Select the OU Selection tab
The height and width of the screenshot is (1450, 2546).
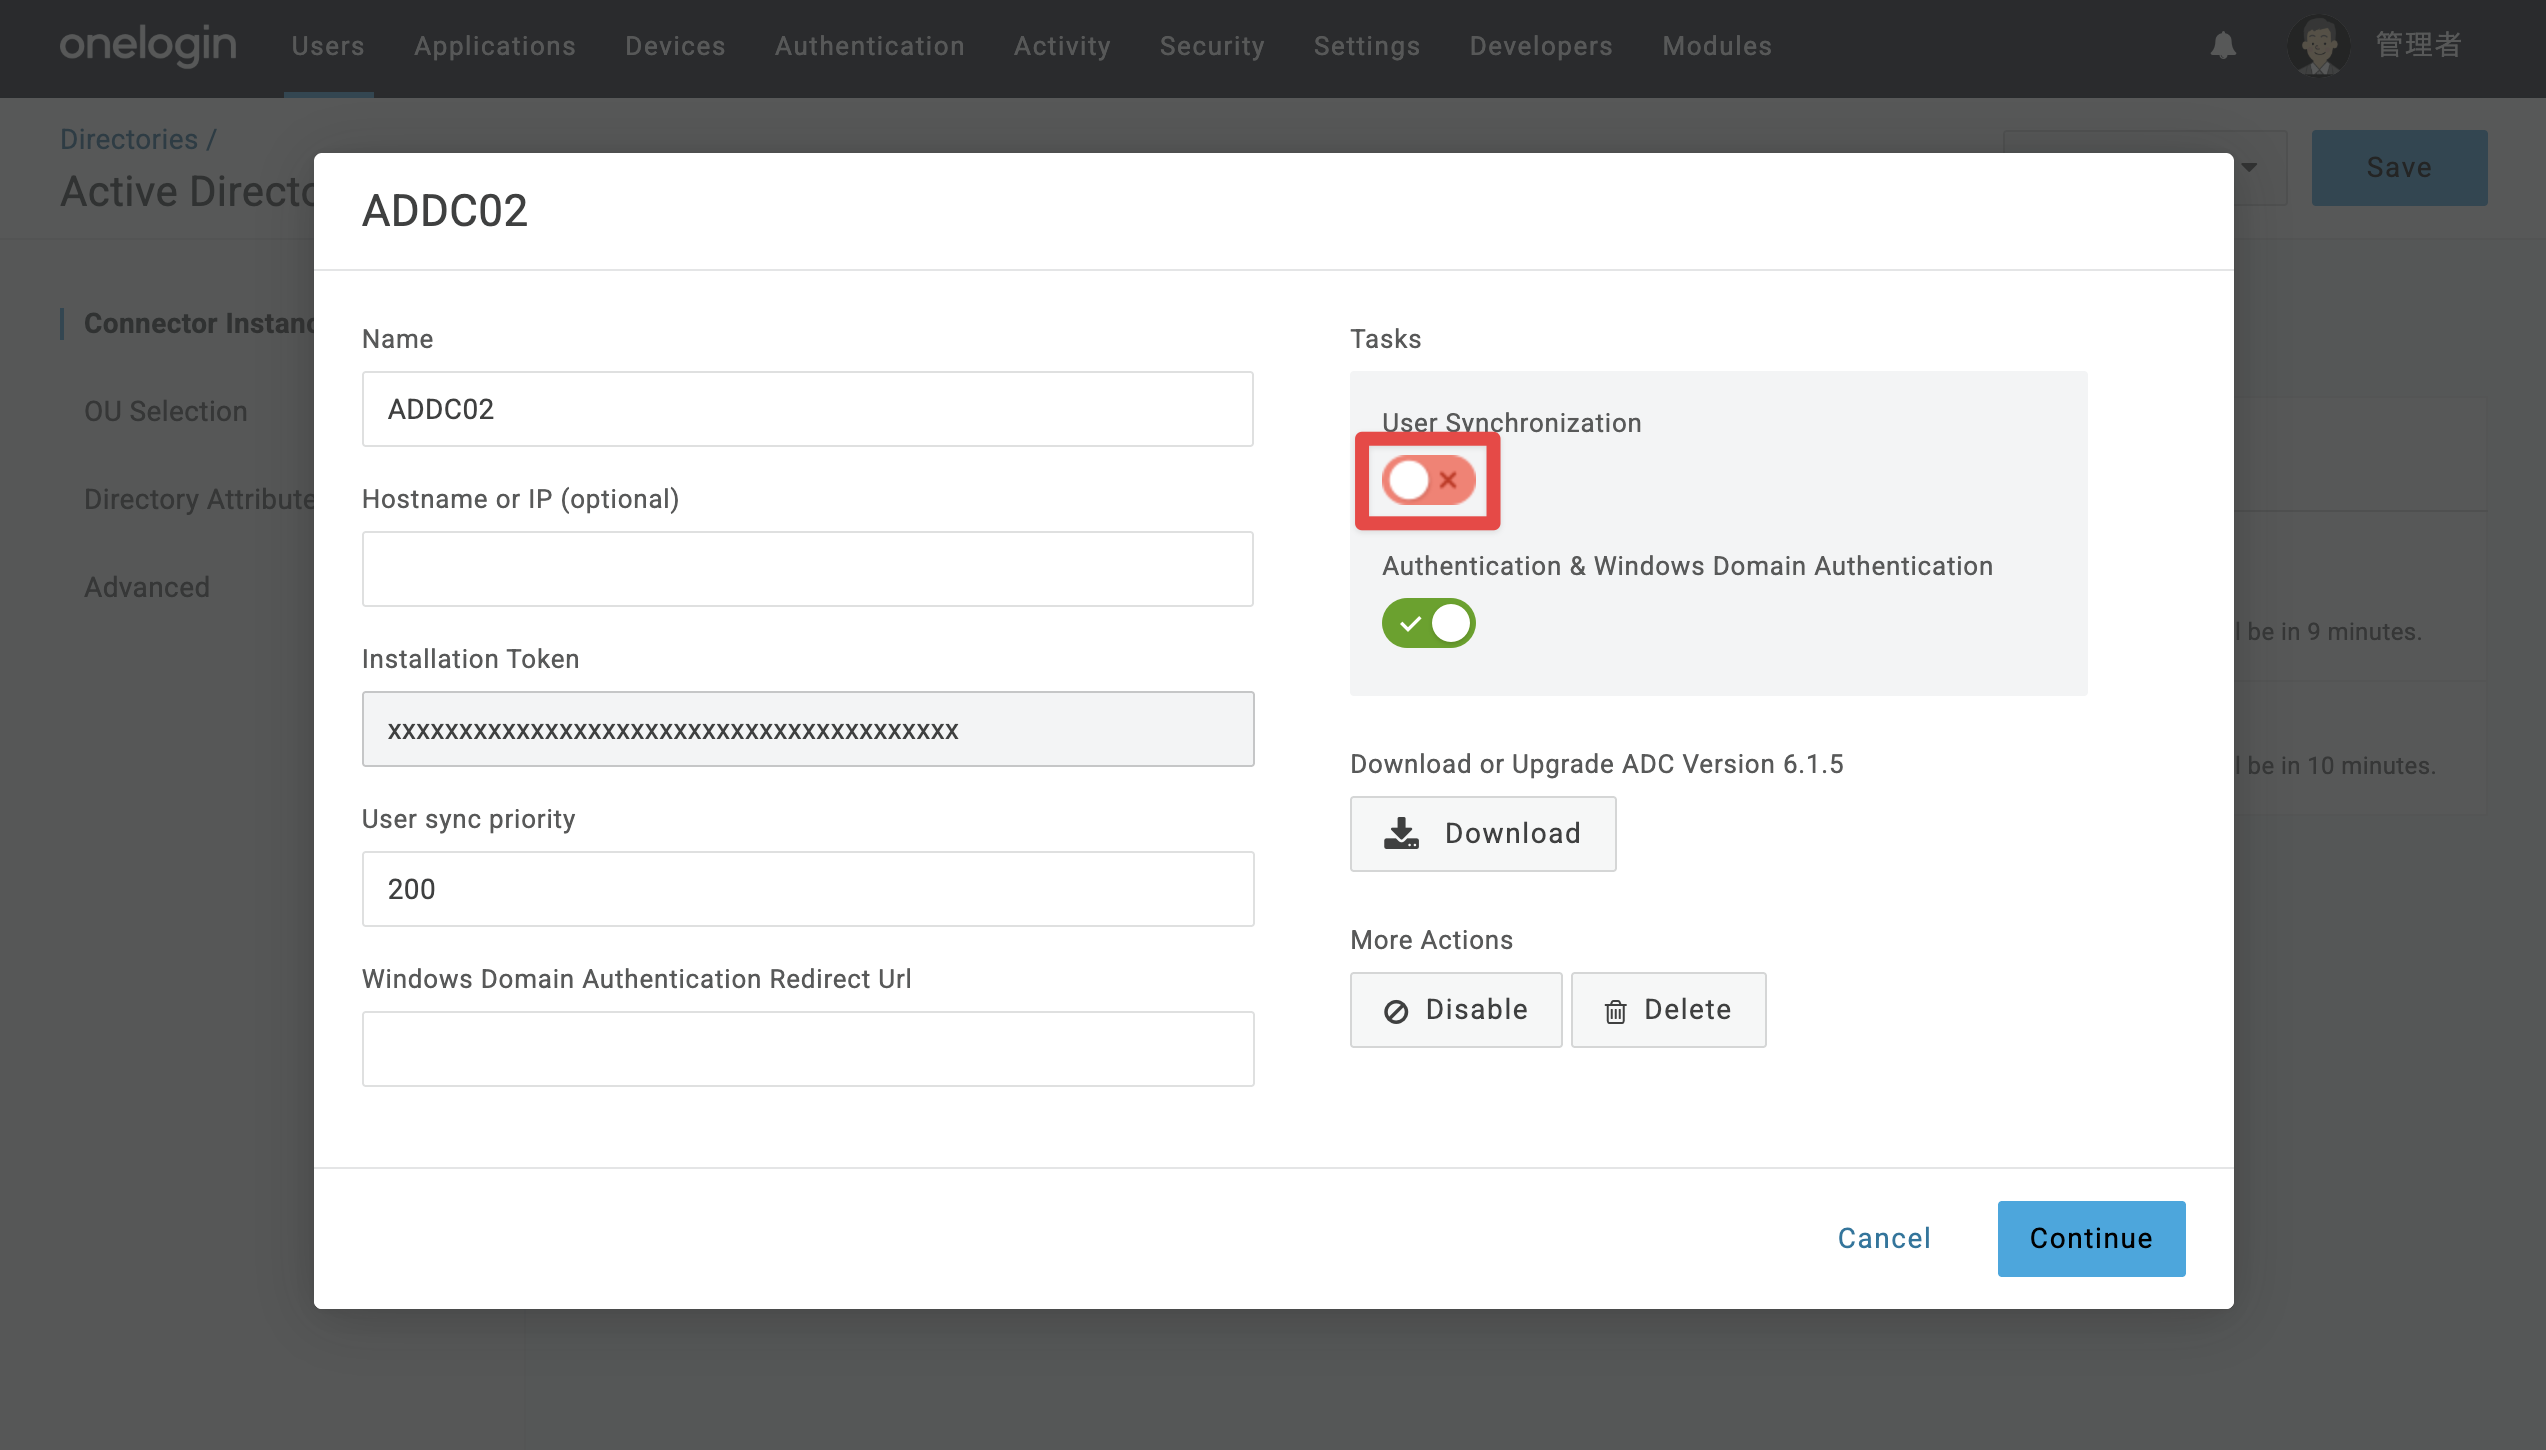pyautogui.click(x=166, y=411)
